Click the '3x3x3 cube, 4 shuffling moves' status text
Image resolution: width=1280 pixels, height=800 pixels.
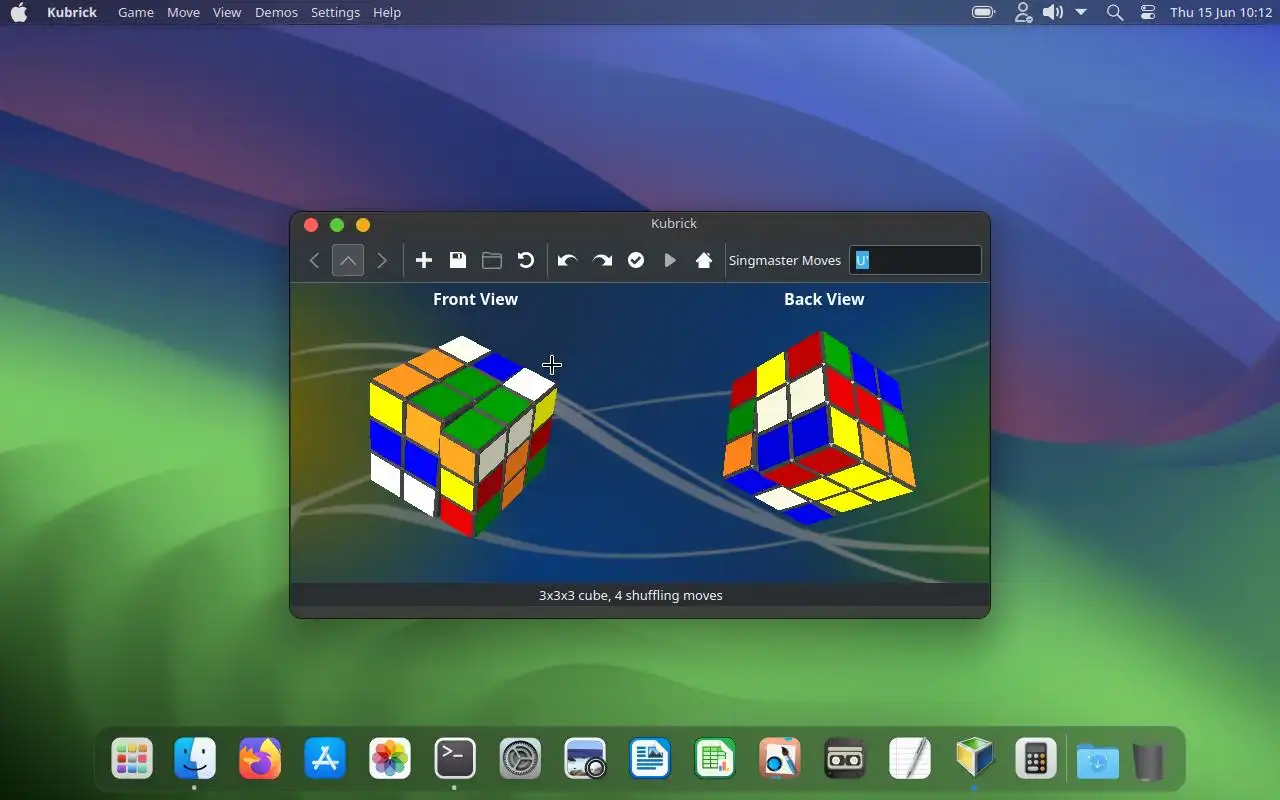[x=630, y=595]
